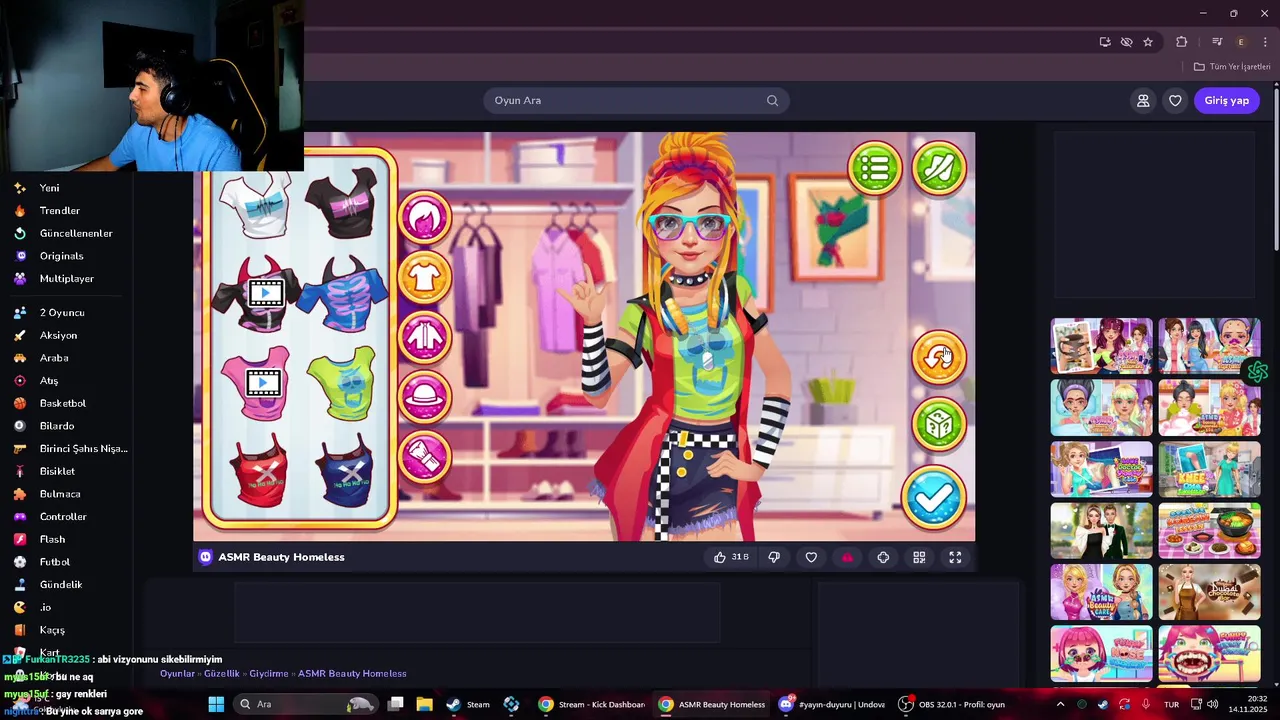Viewport: 1280px width, 720px height.
Task: Expand system tray hidden icons chevron
Action: pyautogui.click(x=1060, y=704)
